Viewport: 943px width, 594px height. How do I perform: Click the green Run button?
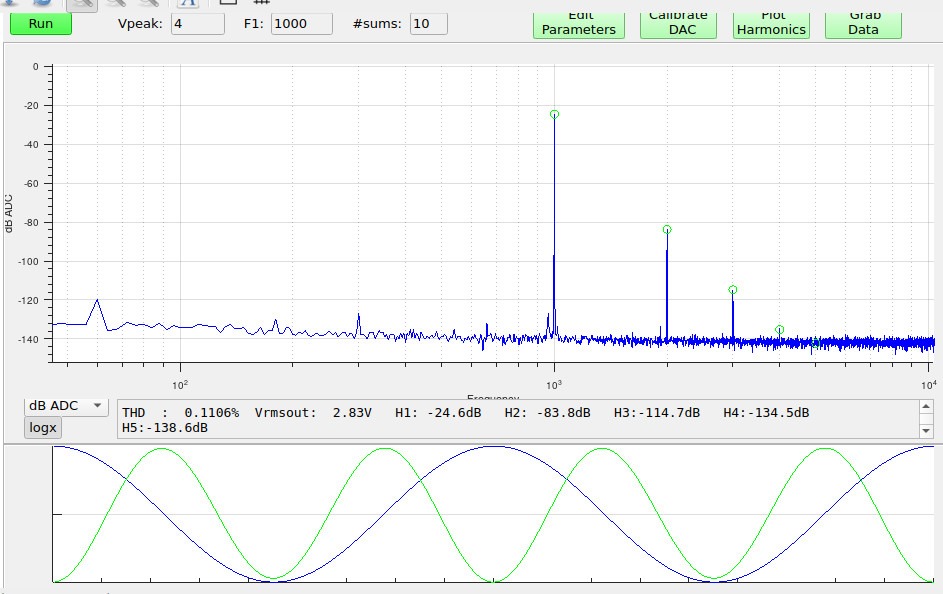tap(41, 23)
